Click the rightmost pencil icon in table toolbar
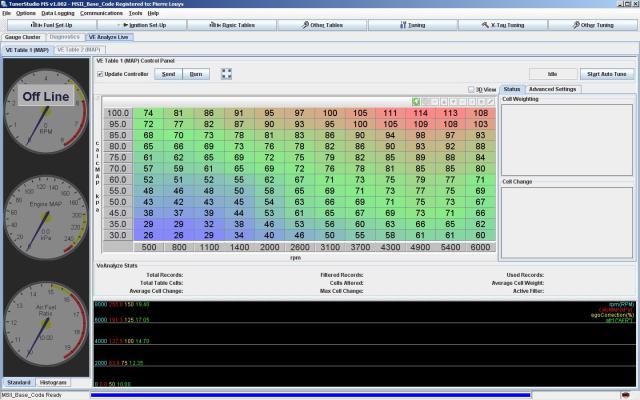 490,101
